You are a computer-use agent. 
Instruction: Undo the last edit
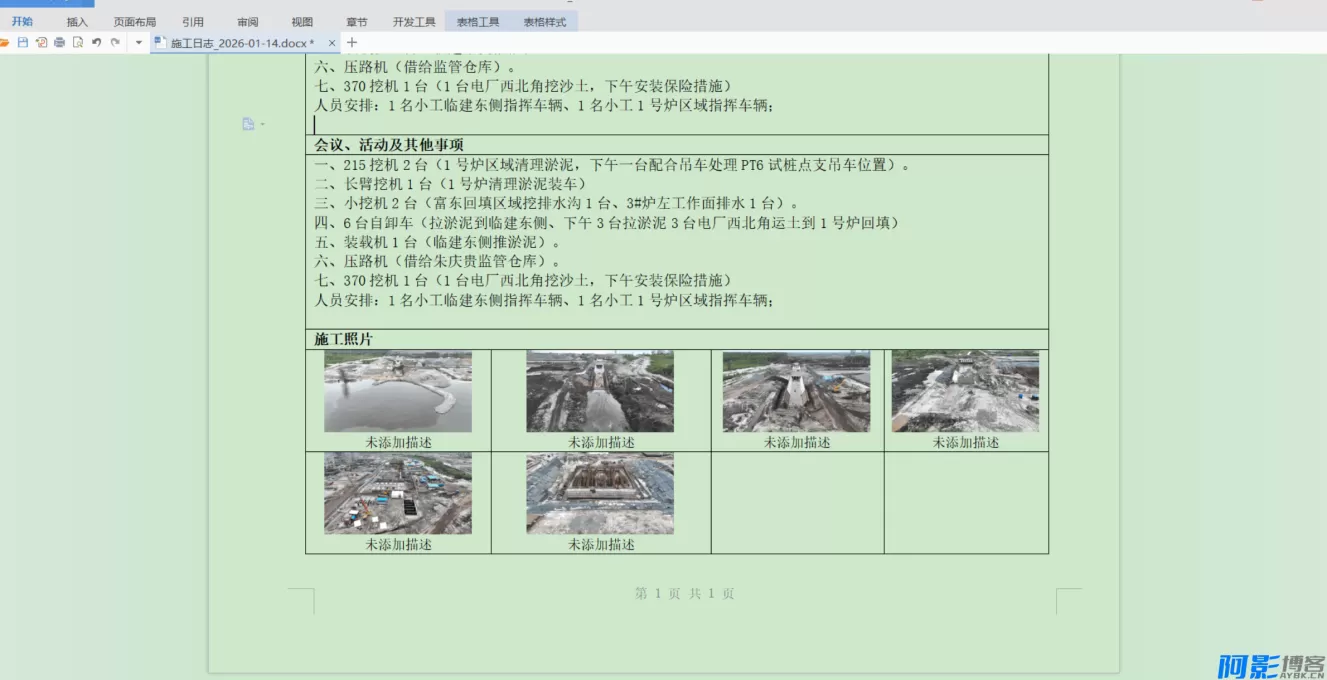96,42
